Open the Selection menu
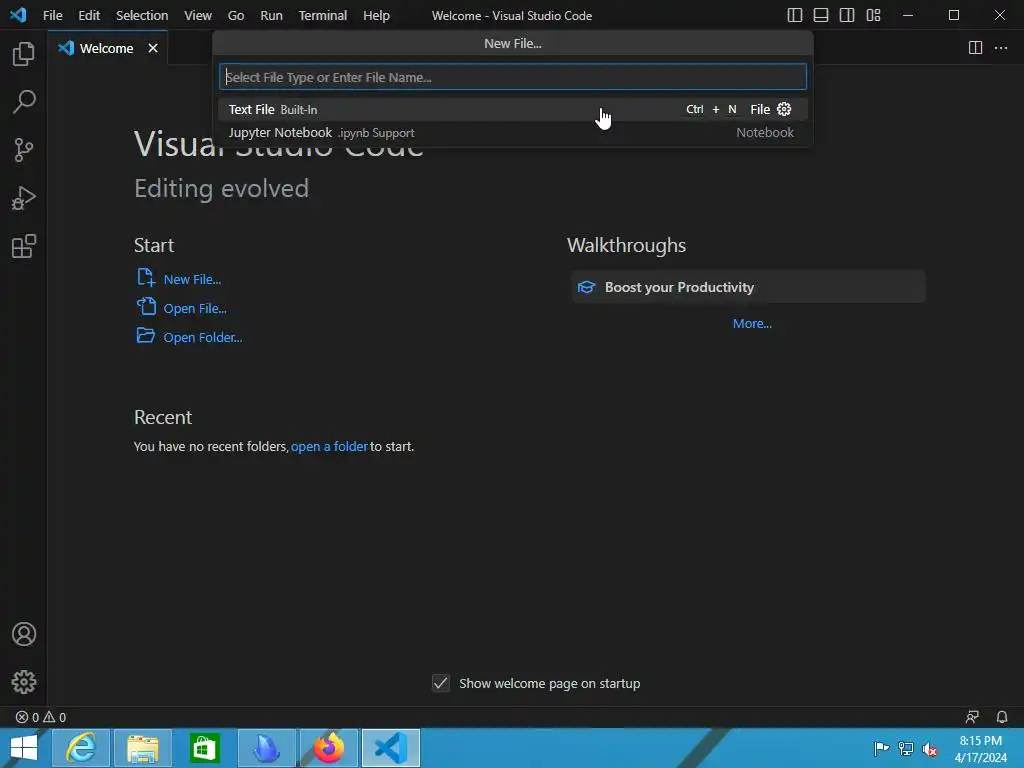 point(142,15)
